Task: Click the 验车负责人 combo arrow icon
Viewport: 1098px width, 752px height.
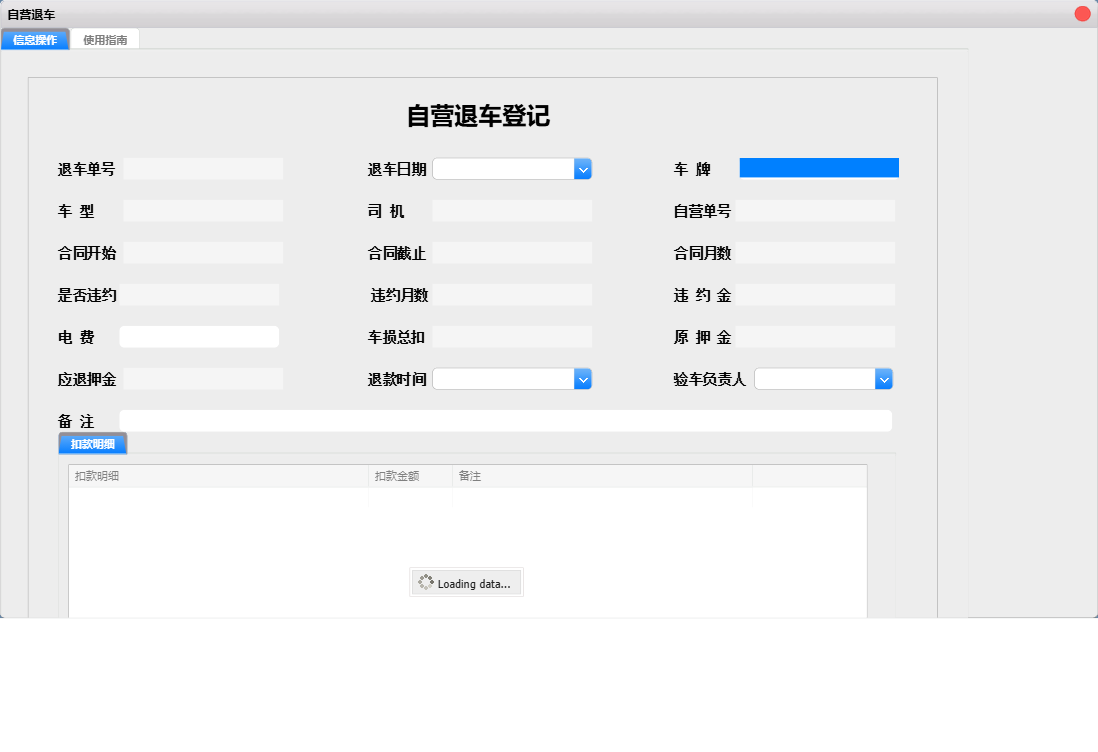Action: (884, 378)
